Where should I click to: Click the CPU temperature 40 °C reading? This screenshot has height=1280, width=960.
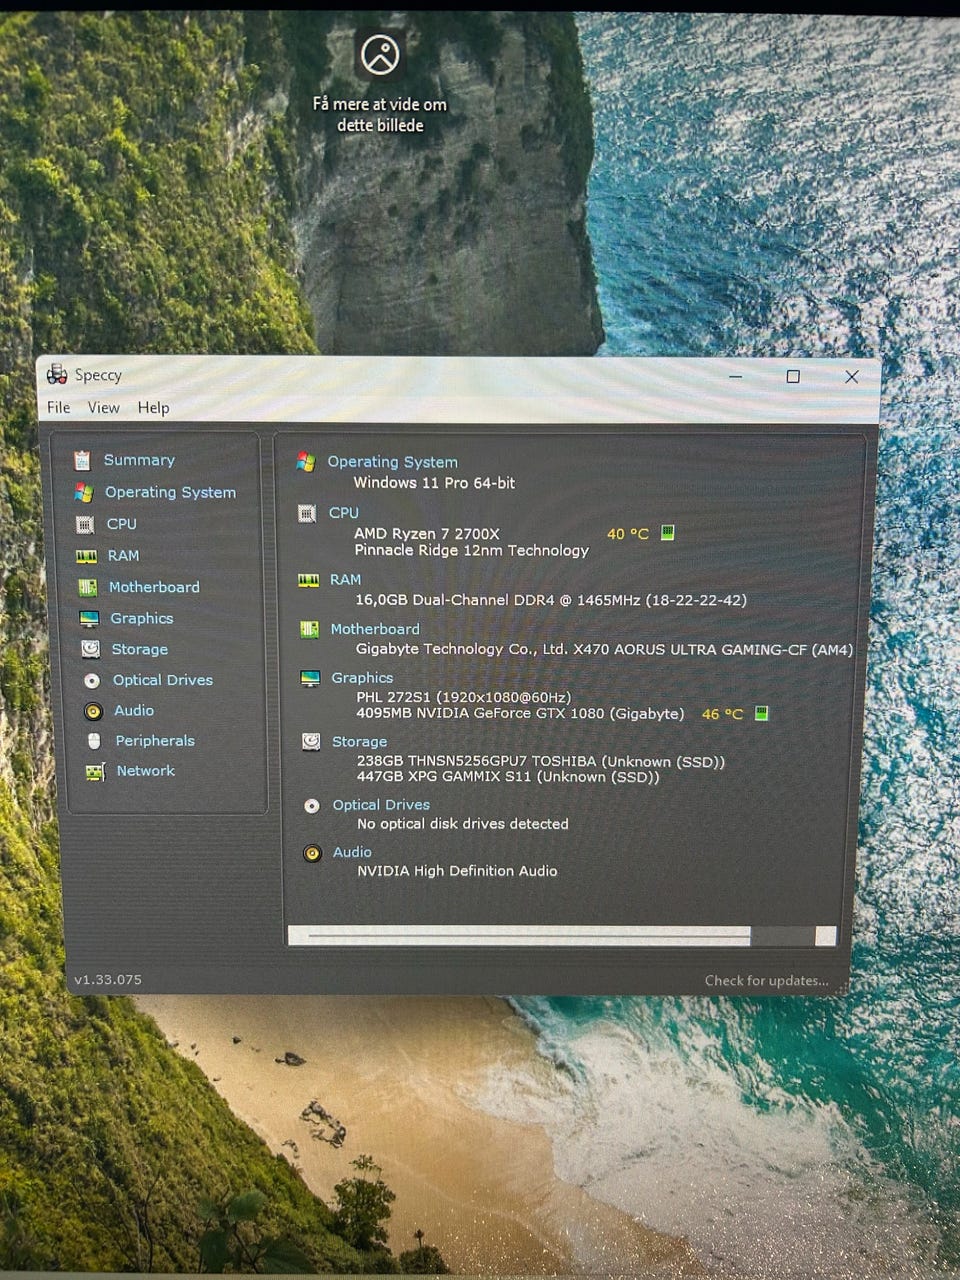[628, 534]
